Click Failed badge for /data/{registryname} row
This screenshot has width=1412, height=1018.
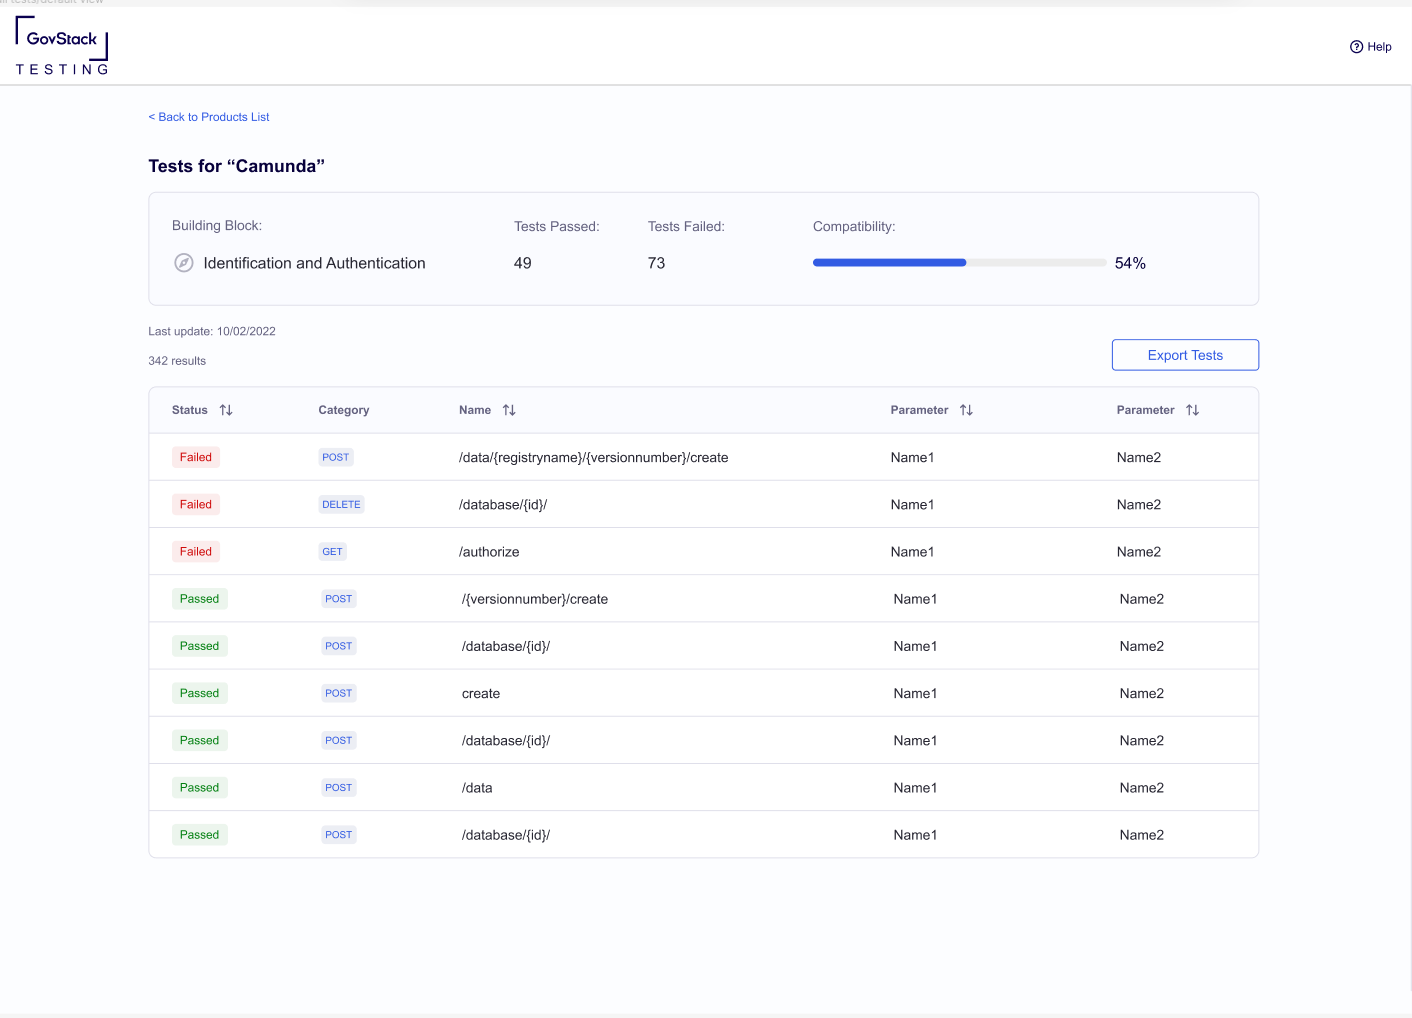click(x=196, y=457)
